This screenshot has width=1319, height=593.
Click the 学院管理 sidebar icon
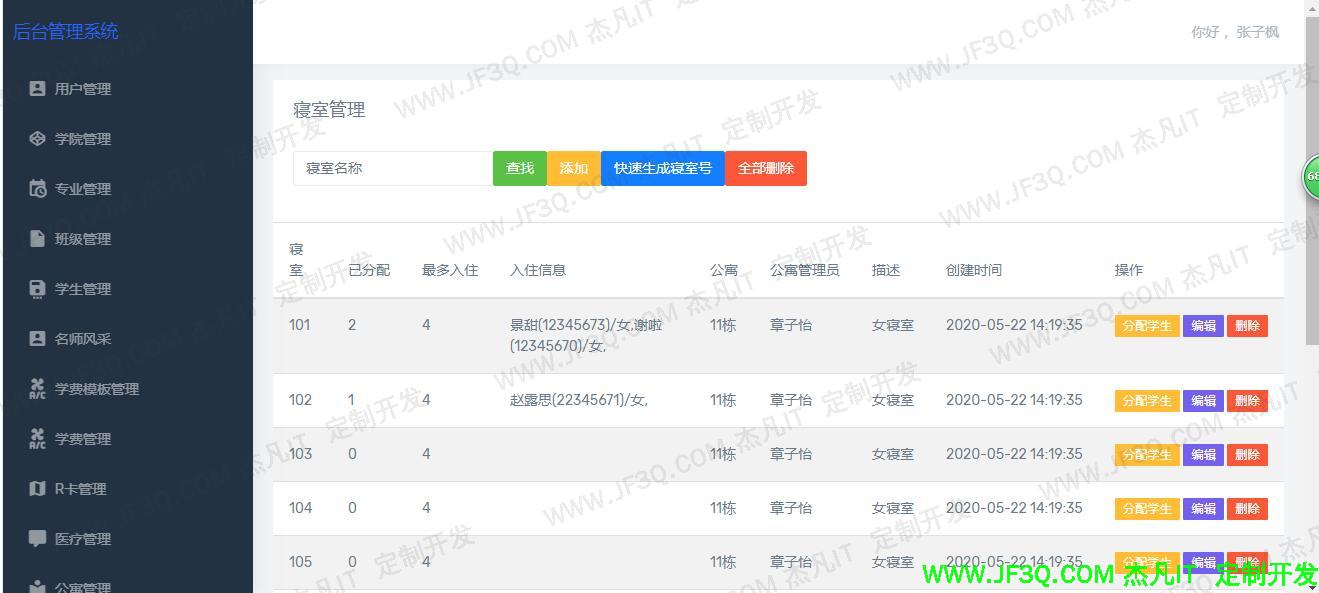[37, 139]
